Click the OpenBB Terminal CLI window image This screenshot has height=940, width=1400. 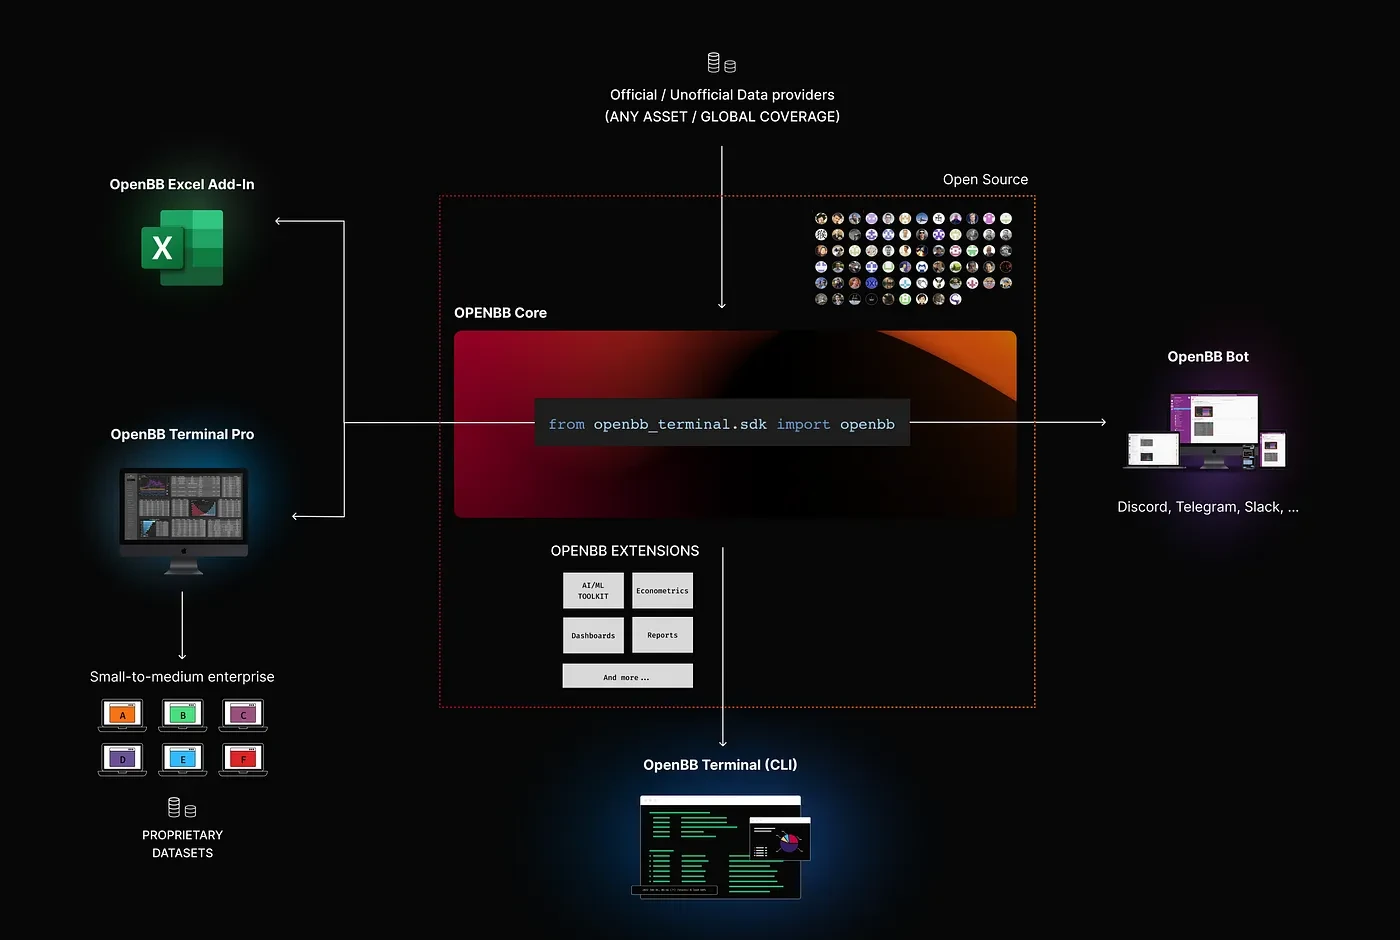coord(722,846)
